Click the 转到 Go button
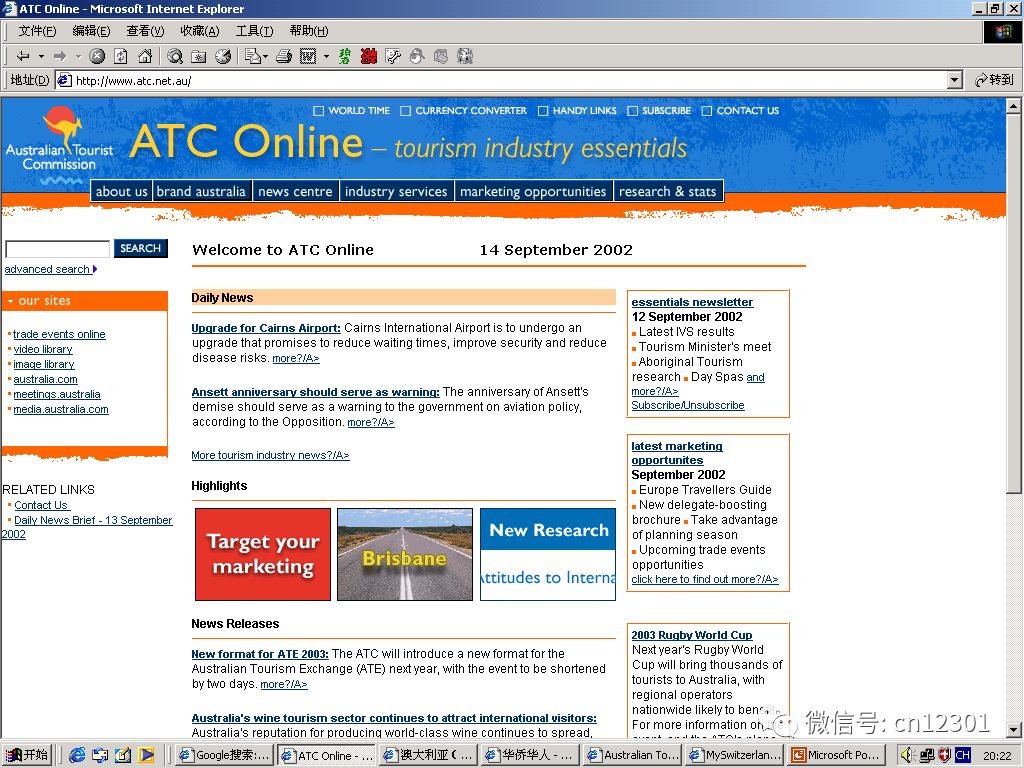Image resolution: width=1024 pixels, height=768 pixels. pos(994,80)
